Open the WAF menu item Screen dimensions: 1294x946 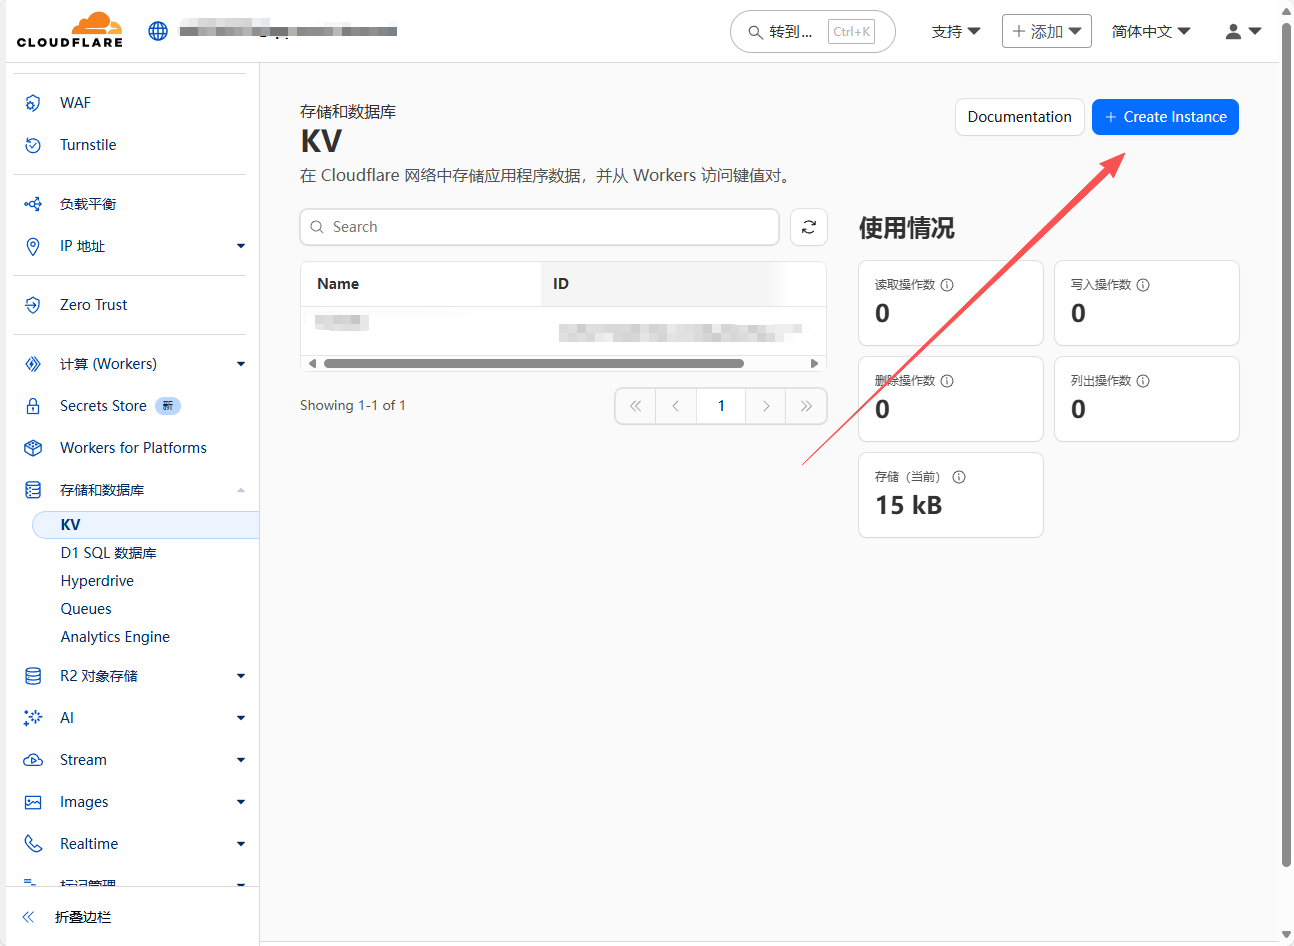pos(75,103)
